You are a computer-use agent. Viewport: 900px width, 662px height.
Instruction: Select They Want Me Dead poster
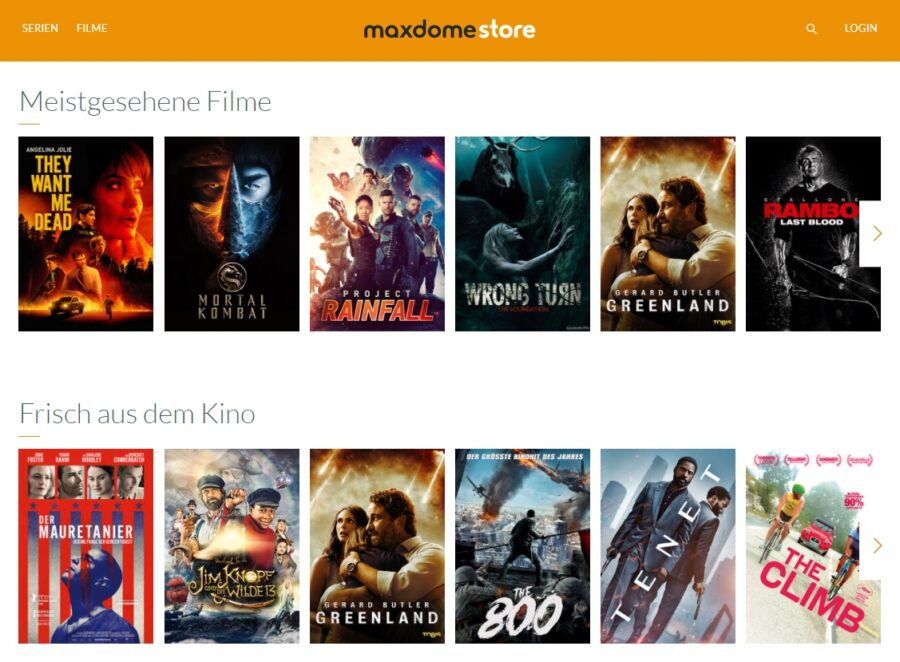(x=86, y=234)
